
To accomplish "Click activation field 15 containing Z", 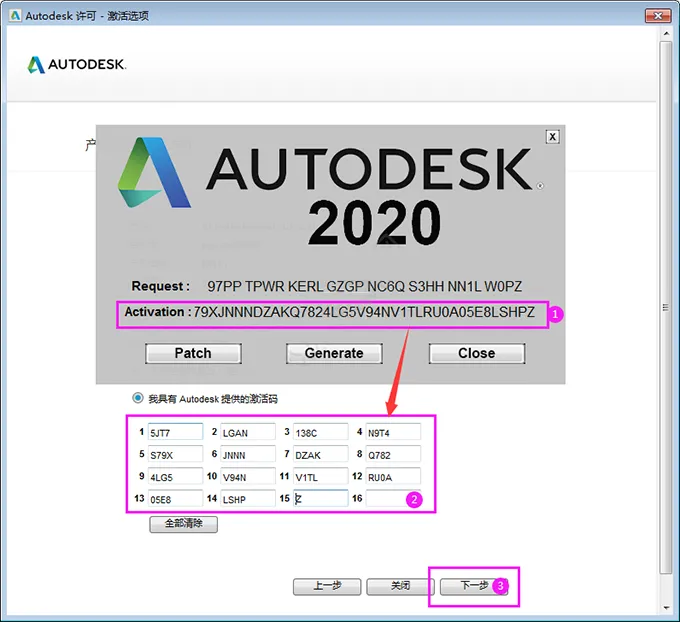I will (320, 498).
